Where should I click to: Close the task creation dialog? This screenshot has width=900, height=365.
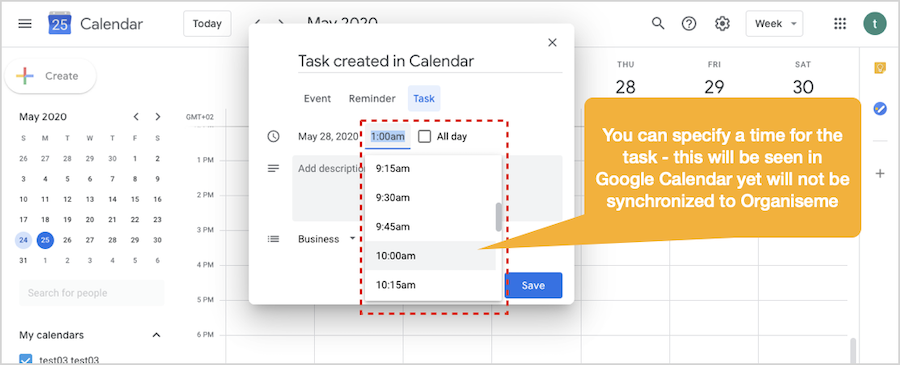click(x=552, y=43)
